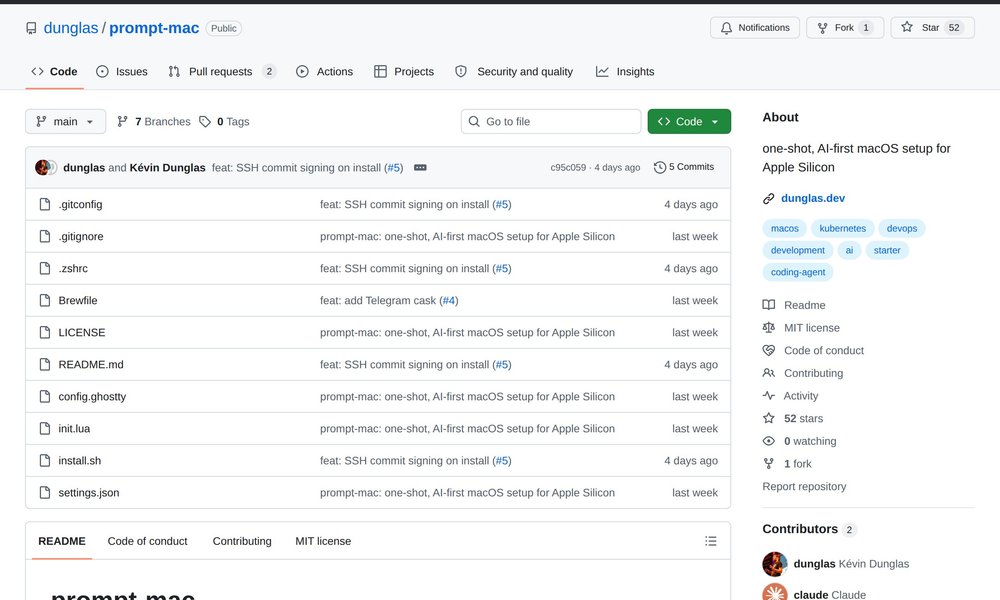This screenshot has height=600, width=1000.
Task: Switch to the Issues tab
Action: [122, 71]
